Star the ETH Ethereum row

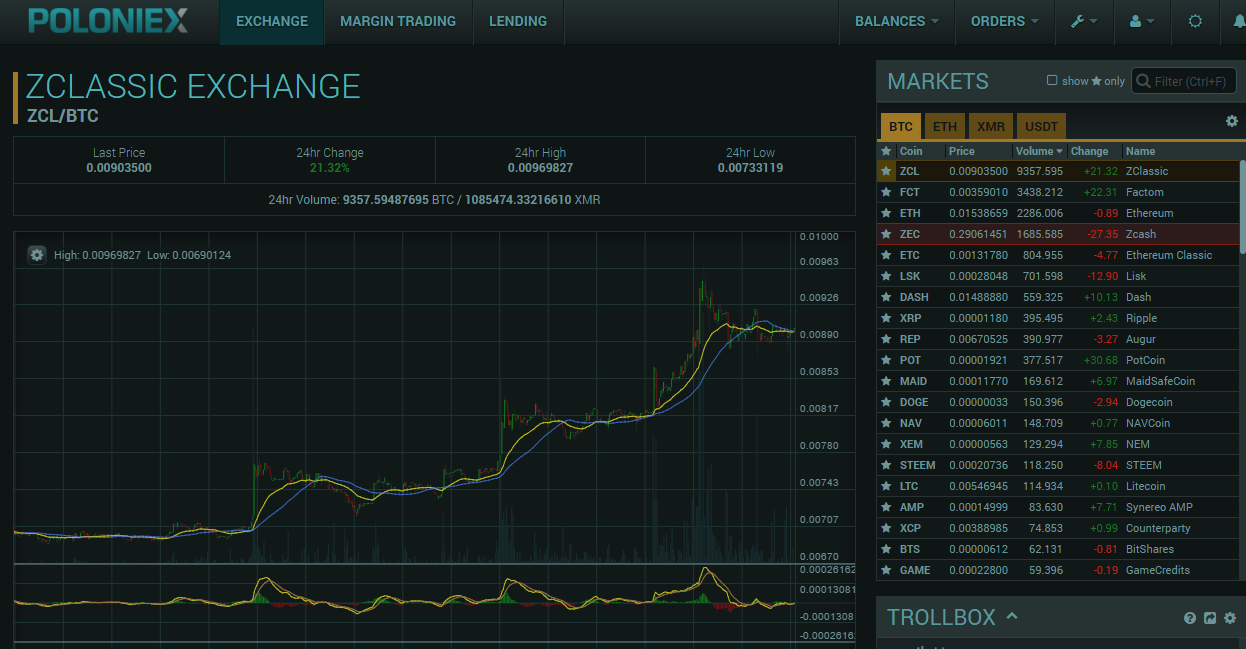885,213
